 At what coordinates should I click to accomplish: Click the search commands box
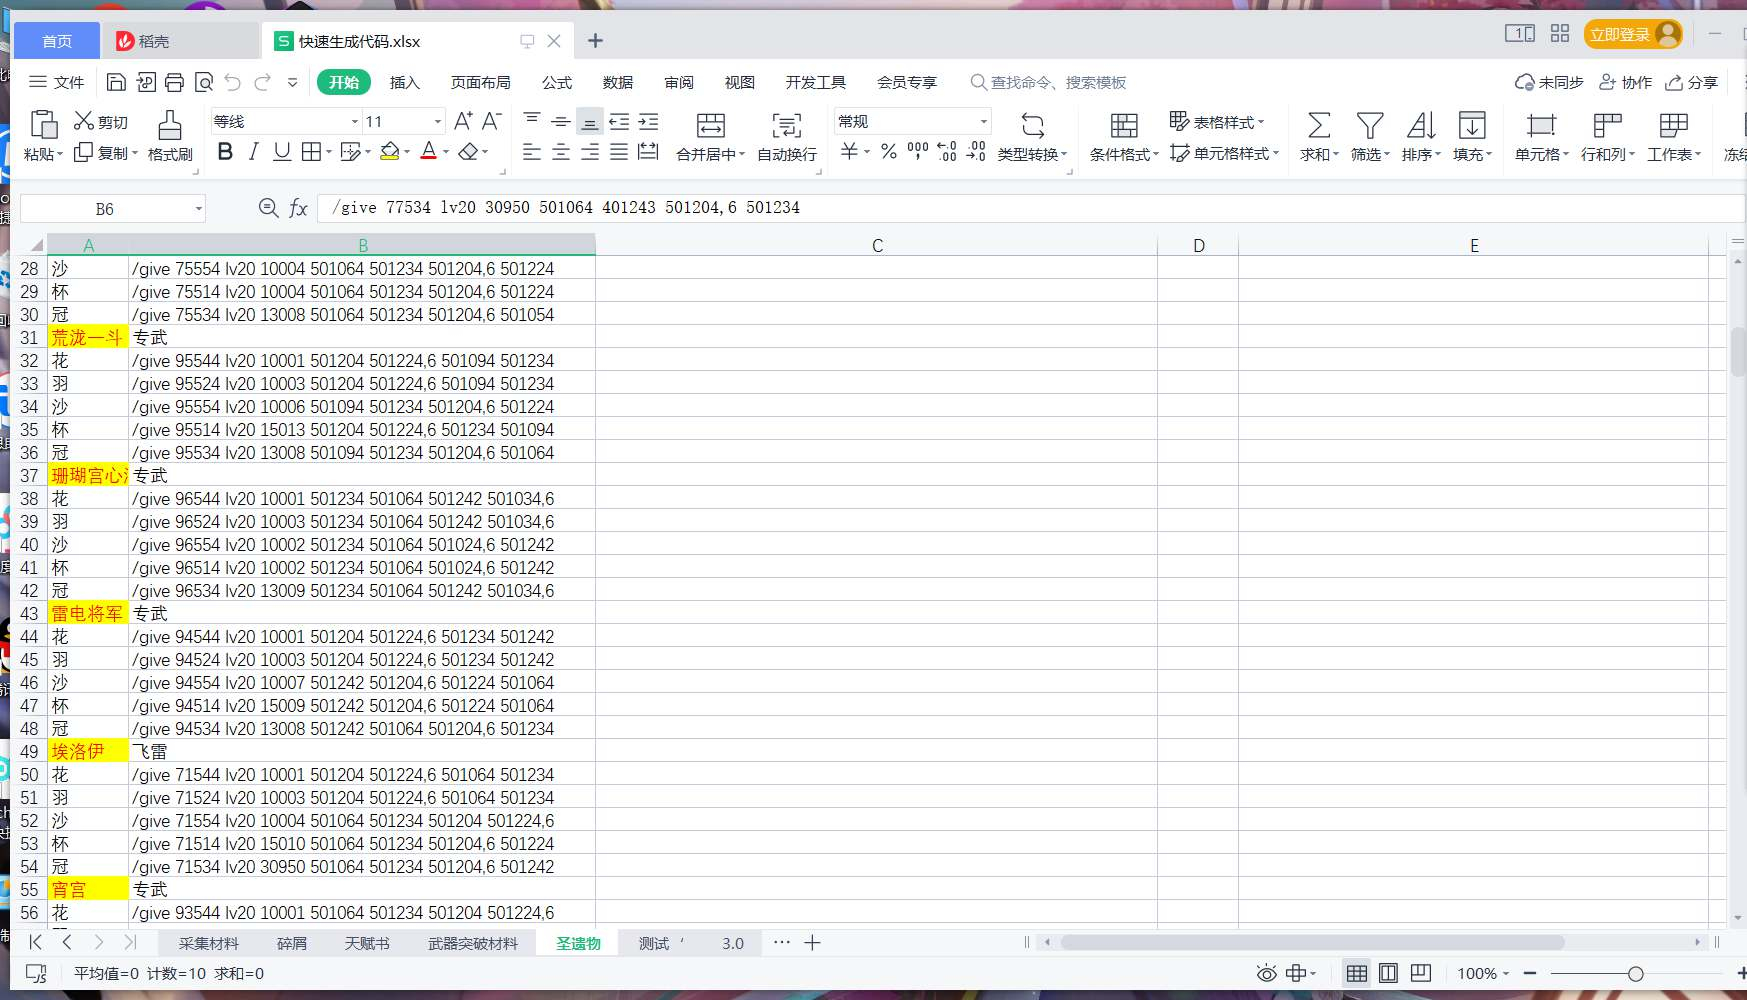click(x=1048, y=82)
